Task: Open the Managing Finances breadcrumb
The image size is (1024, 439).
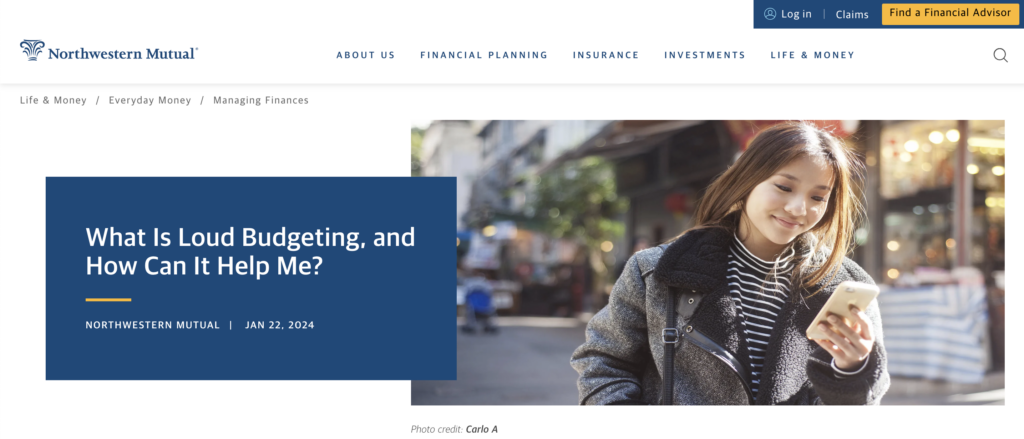Action: point(261,101)
